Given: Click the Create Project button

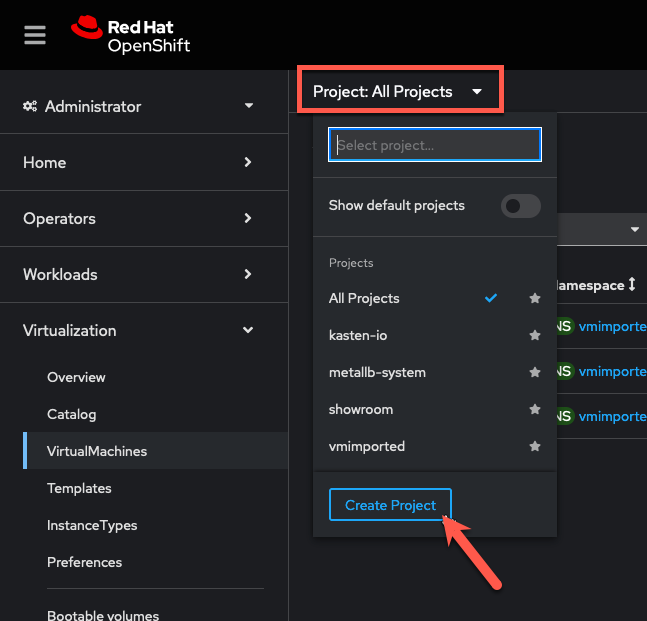Looking at the screenshot, I should pyautogui.click(x=390, y=505).
